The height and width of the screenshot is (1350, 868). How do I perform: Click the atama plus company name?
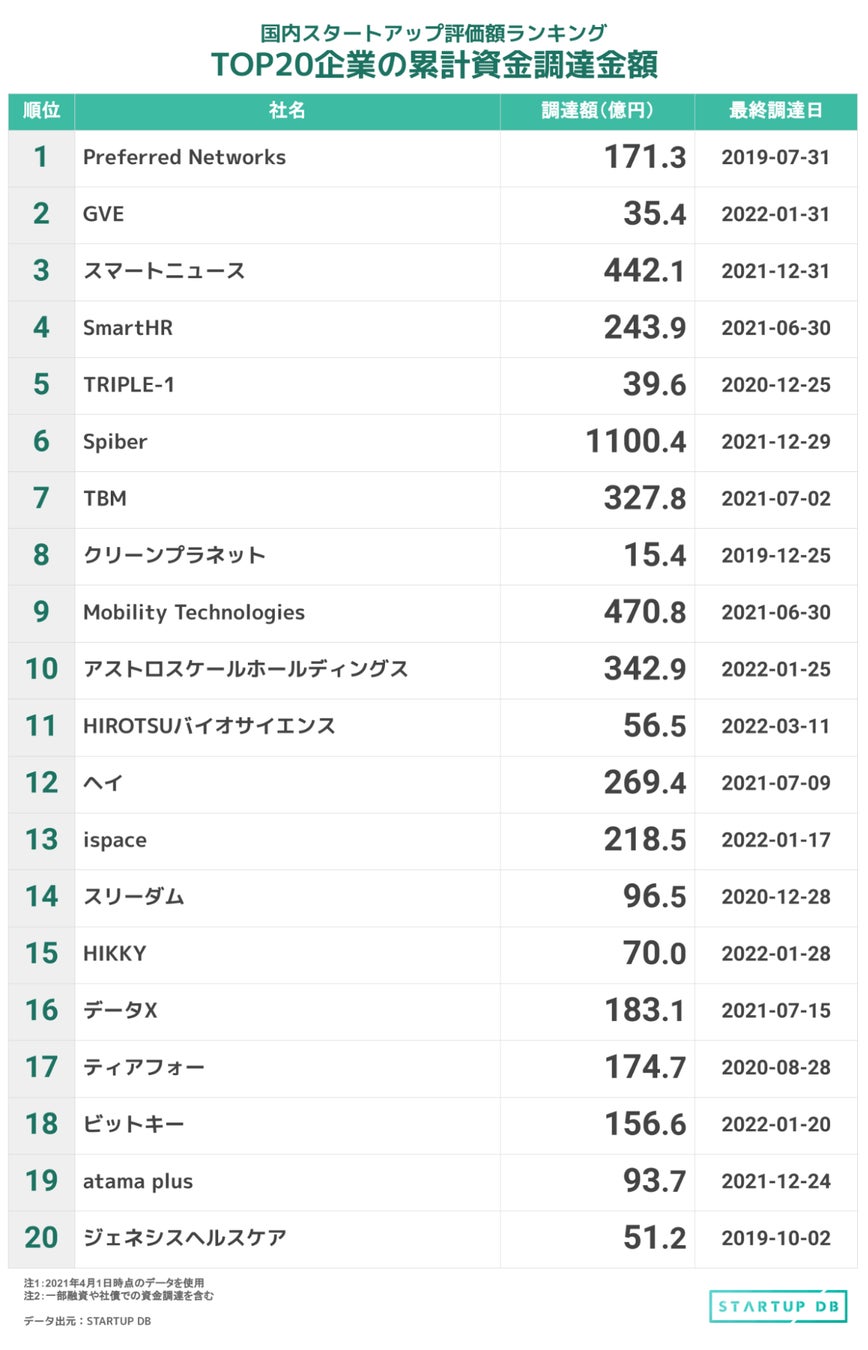(x=138, y=1181)
